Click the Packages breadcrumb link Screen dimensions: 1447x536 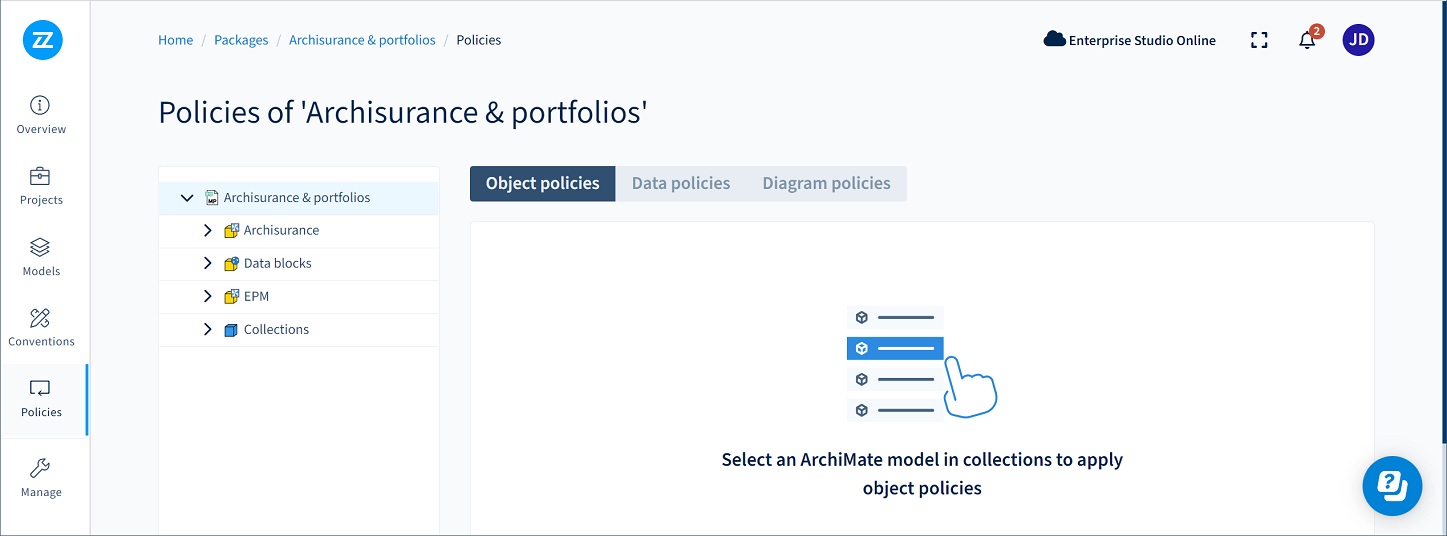point(241,41)
